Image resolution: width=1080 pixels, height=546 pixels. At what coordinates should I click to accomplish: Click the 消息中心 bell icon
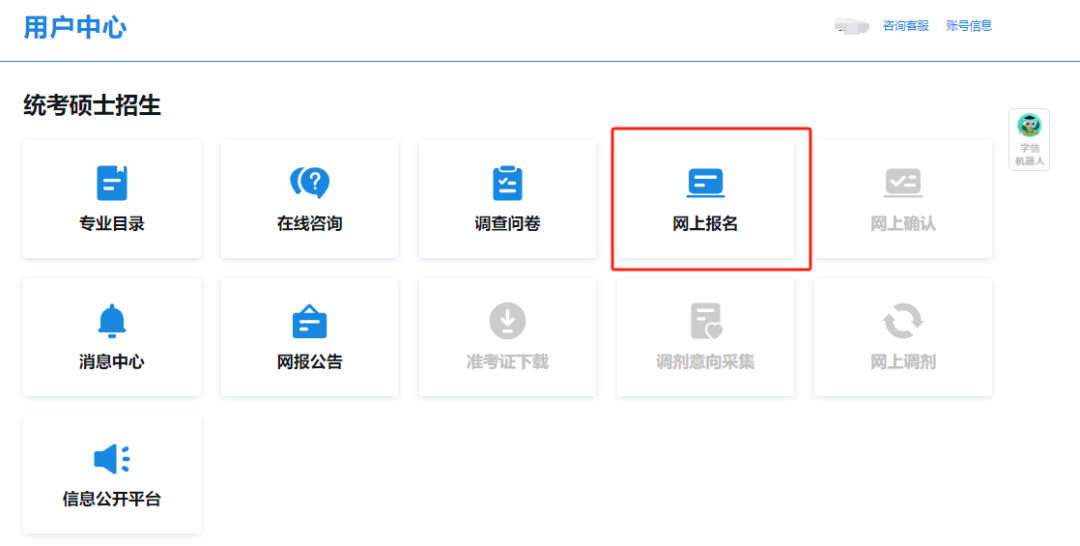[112, 321]
